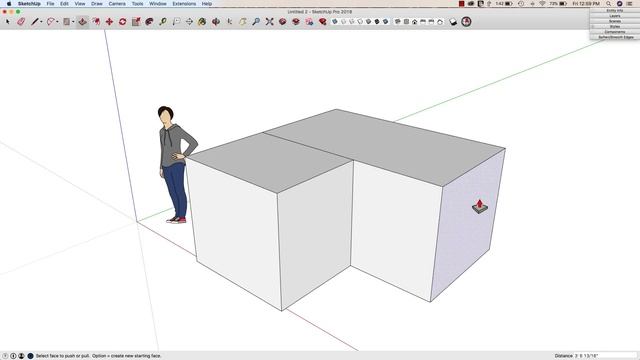Toggle Back Edges style
This screenshot has height=360, width=640.
[343, 22]
